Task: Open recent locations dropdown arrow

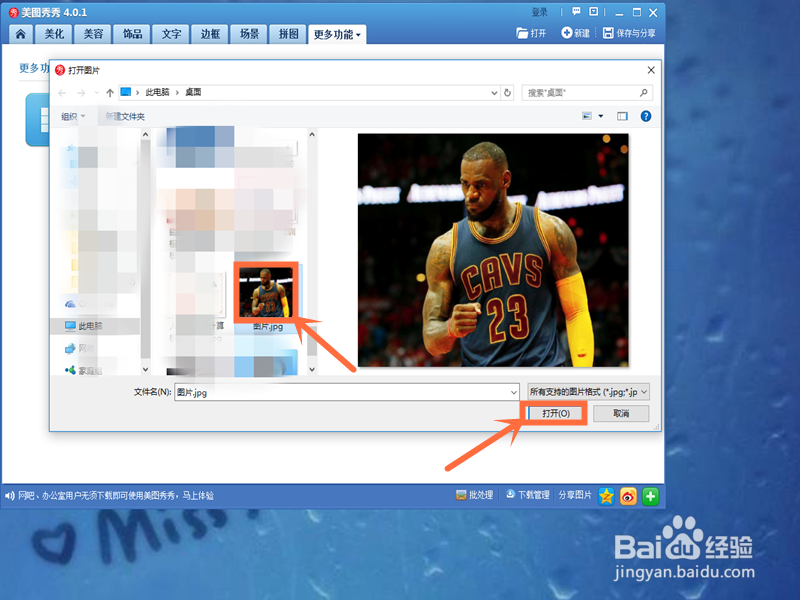Action: [96, 93]
